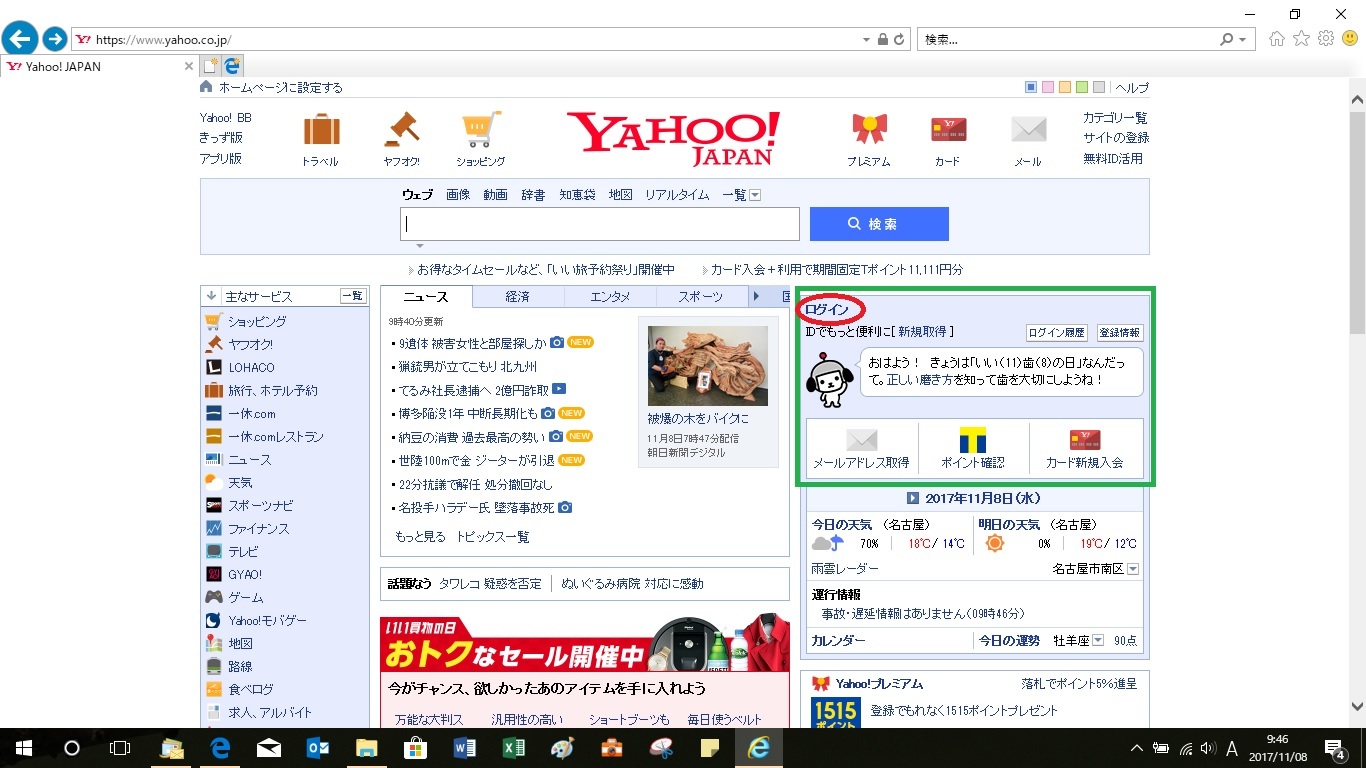Select the 知恵袋 search type

pyautogui.click(x=577, y=195)
